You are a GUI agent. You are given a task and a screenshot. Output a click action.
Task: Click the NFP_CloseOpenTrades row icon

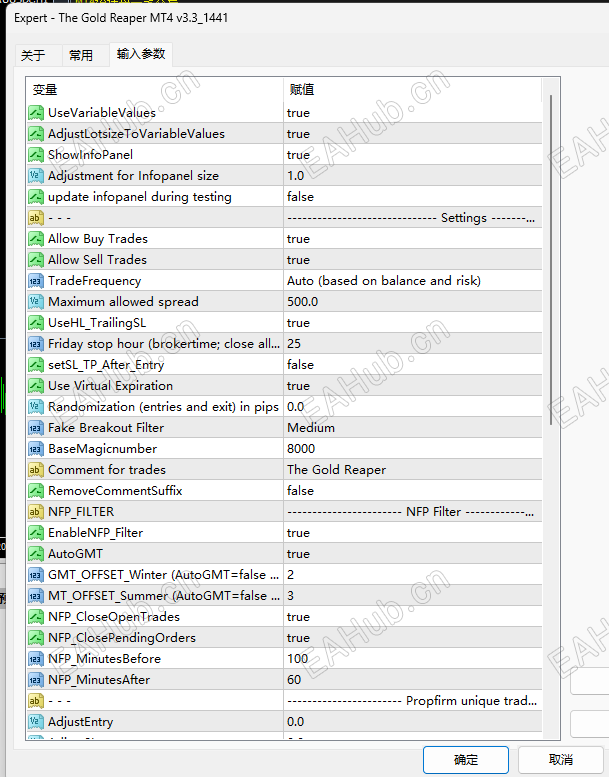(36, 616)
